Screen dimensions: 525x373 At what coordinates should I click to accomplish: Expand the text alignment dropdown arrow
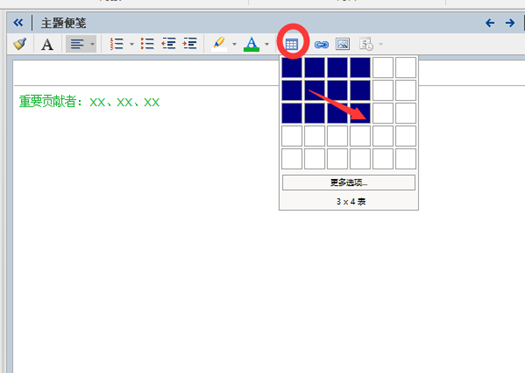[x=92, y=44]
